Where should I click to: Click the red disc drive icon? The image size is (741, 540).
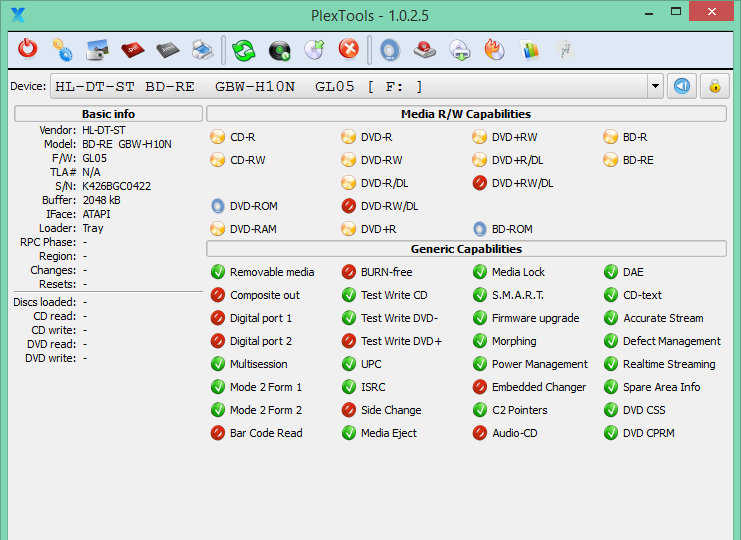coord(425,50)
